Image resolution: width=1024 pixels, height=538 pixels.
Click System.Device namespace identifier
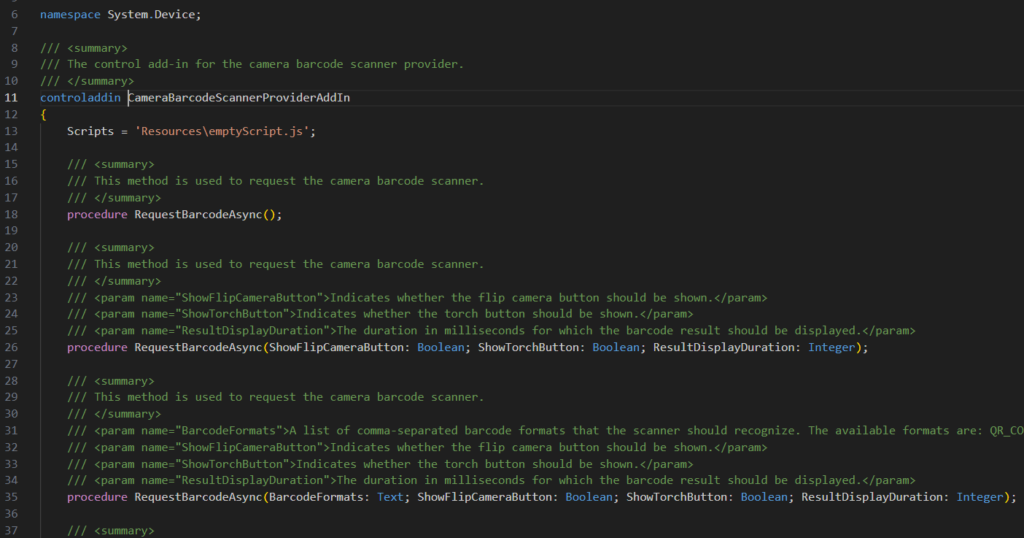pos(151,15)
